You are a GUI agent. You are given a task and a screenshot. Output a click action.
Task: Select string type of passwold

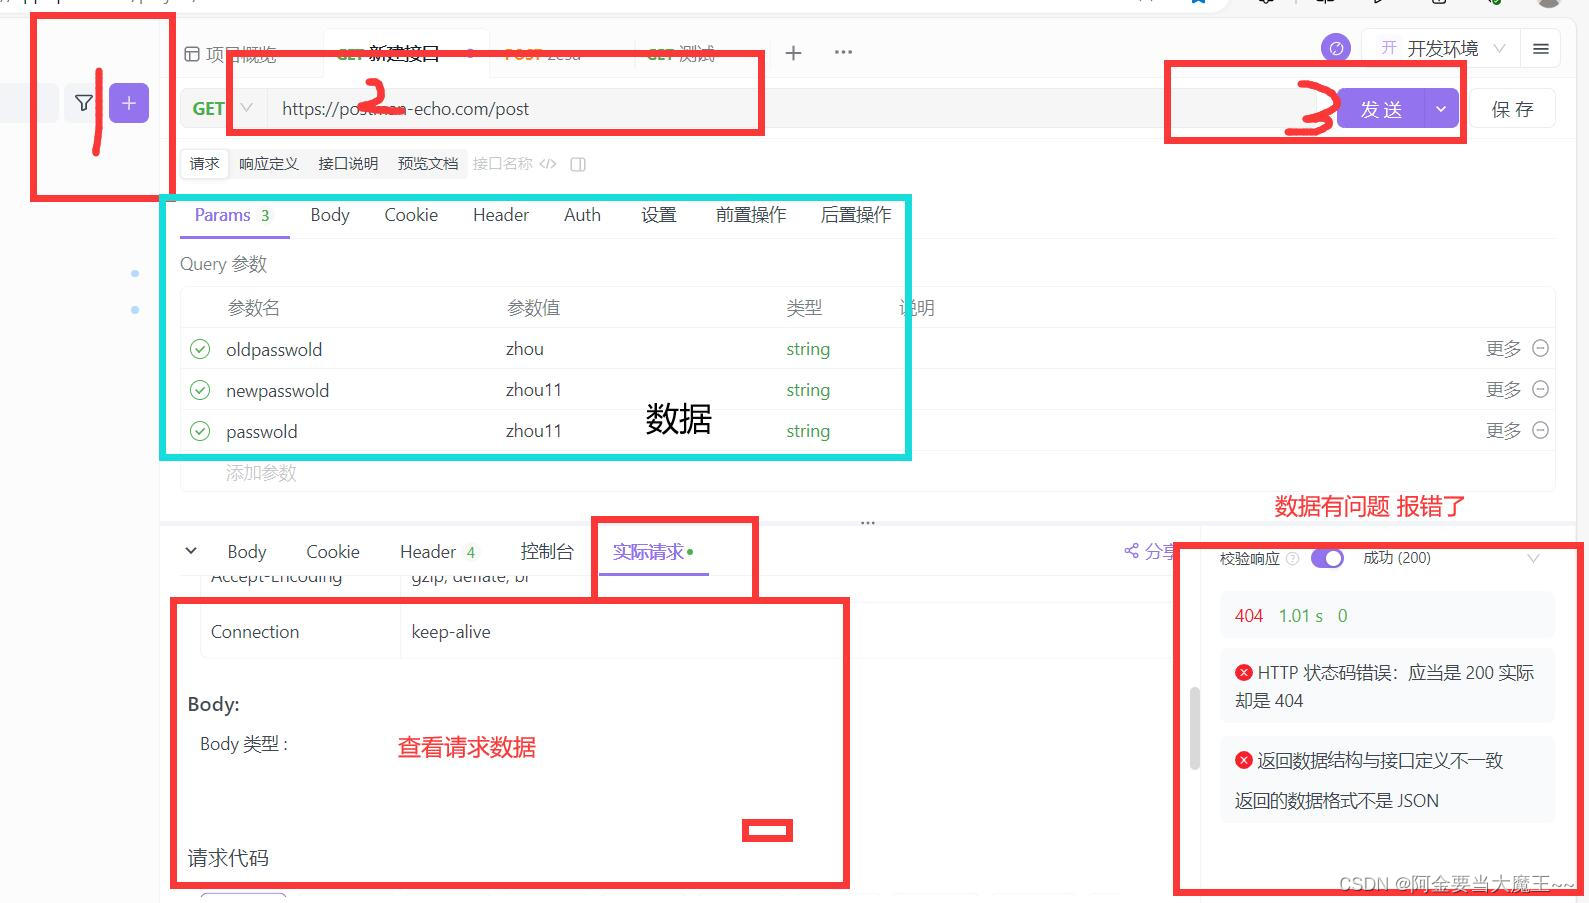(808, 431)
